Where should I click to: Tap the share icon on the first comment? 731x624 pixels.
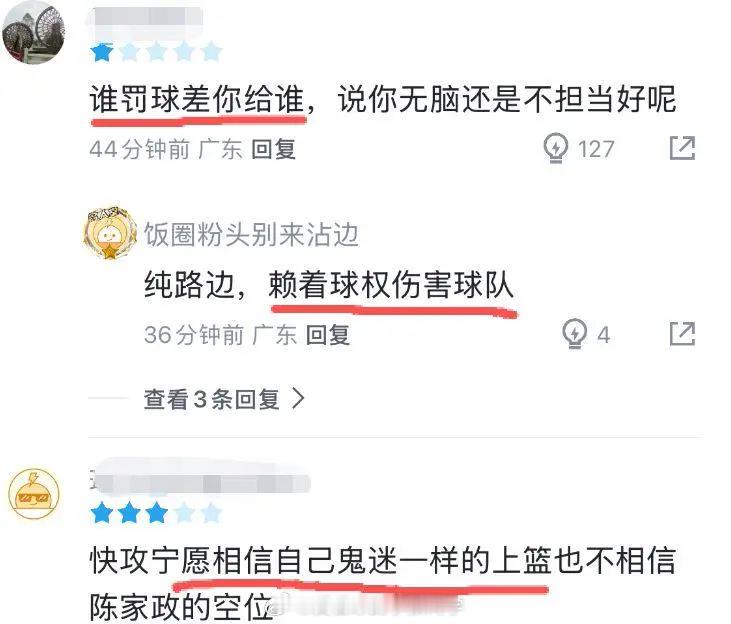(x=682, y=148)
